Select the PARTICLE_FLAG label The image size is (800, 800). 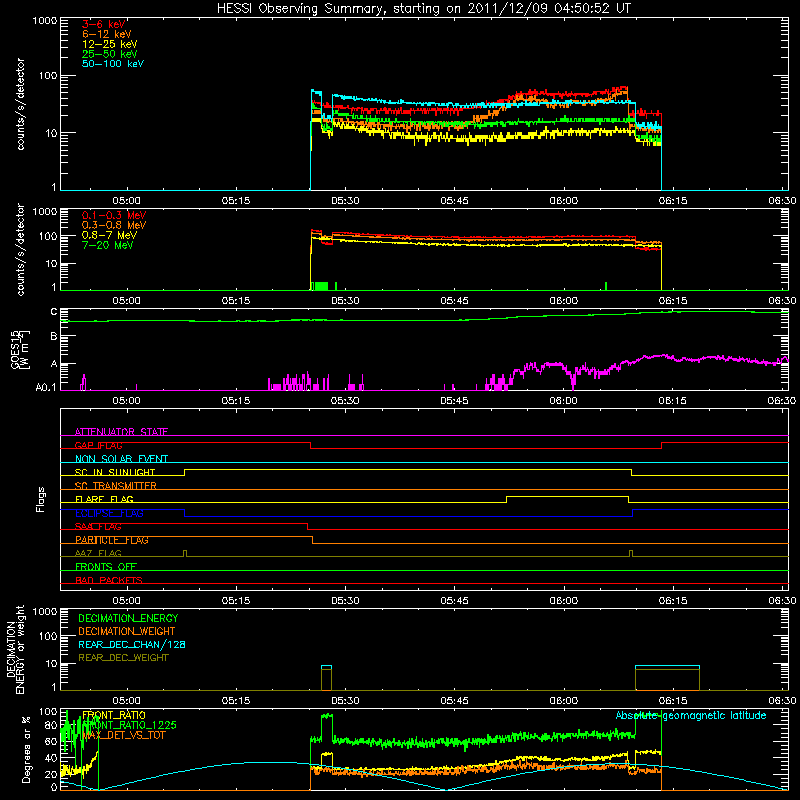(112, 539)
